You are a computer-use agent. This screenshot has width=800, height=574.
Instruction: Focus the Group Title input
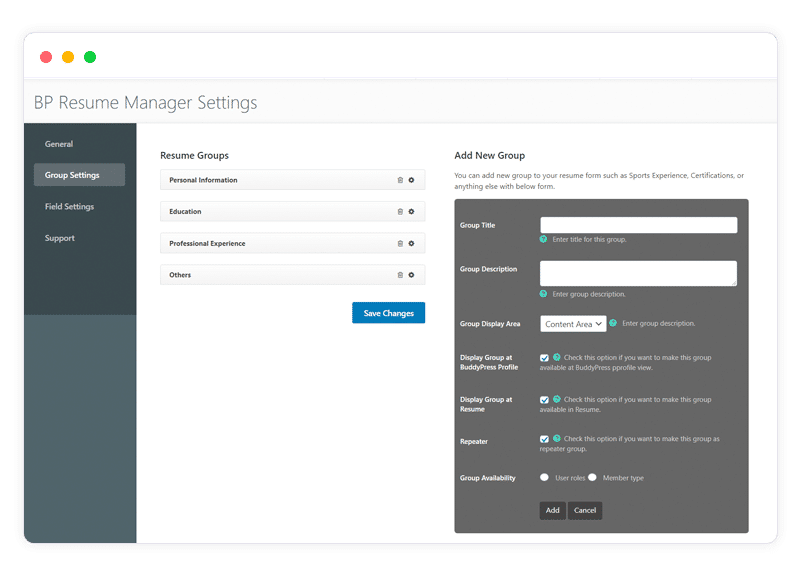click(x=639, y=225)
